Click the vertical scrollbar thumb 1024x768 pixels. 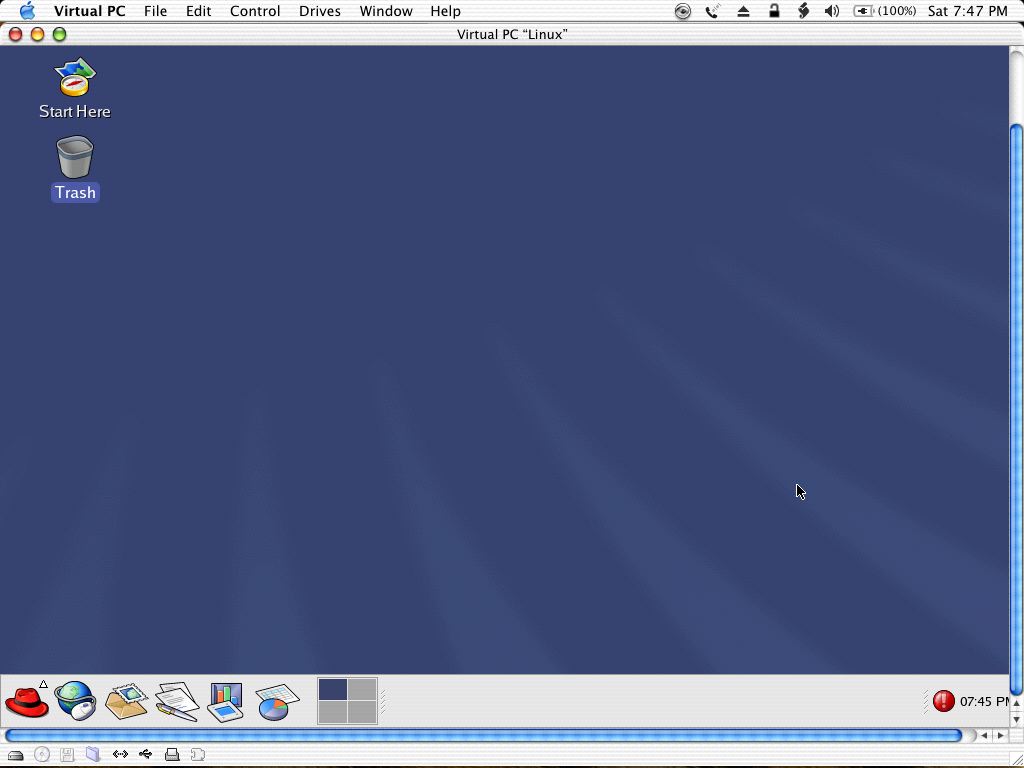click(1016, 409)
